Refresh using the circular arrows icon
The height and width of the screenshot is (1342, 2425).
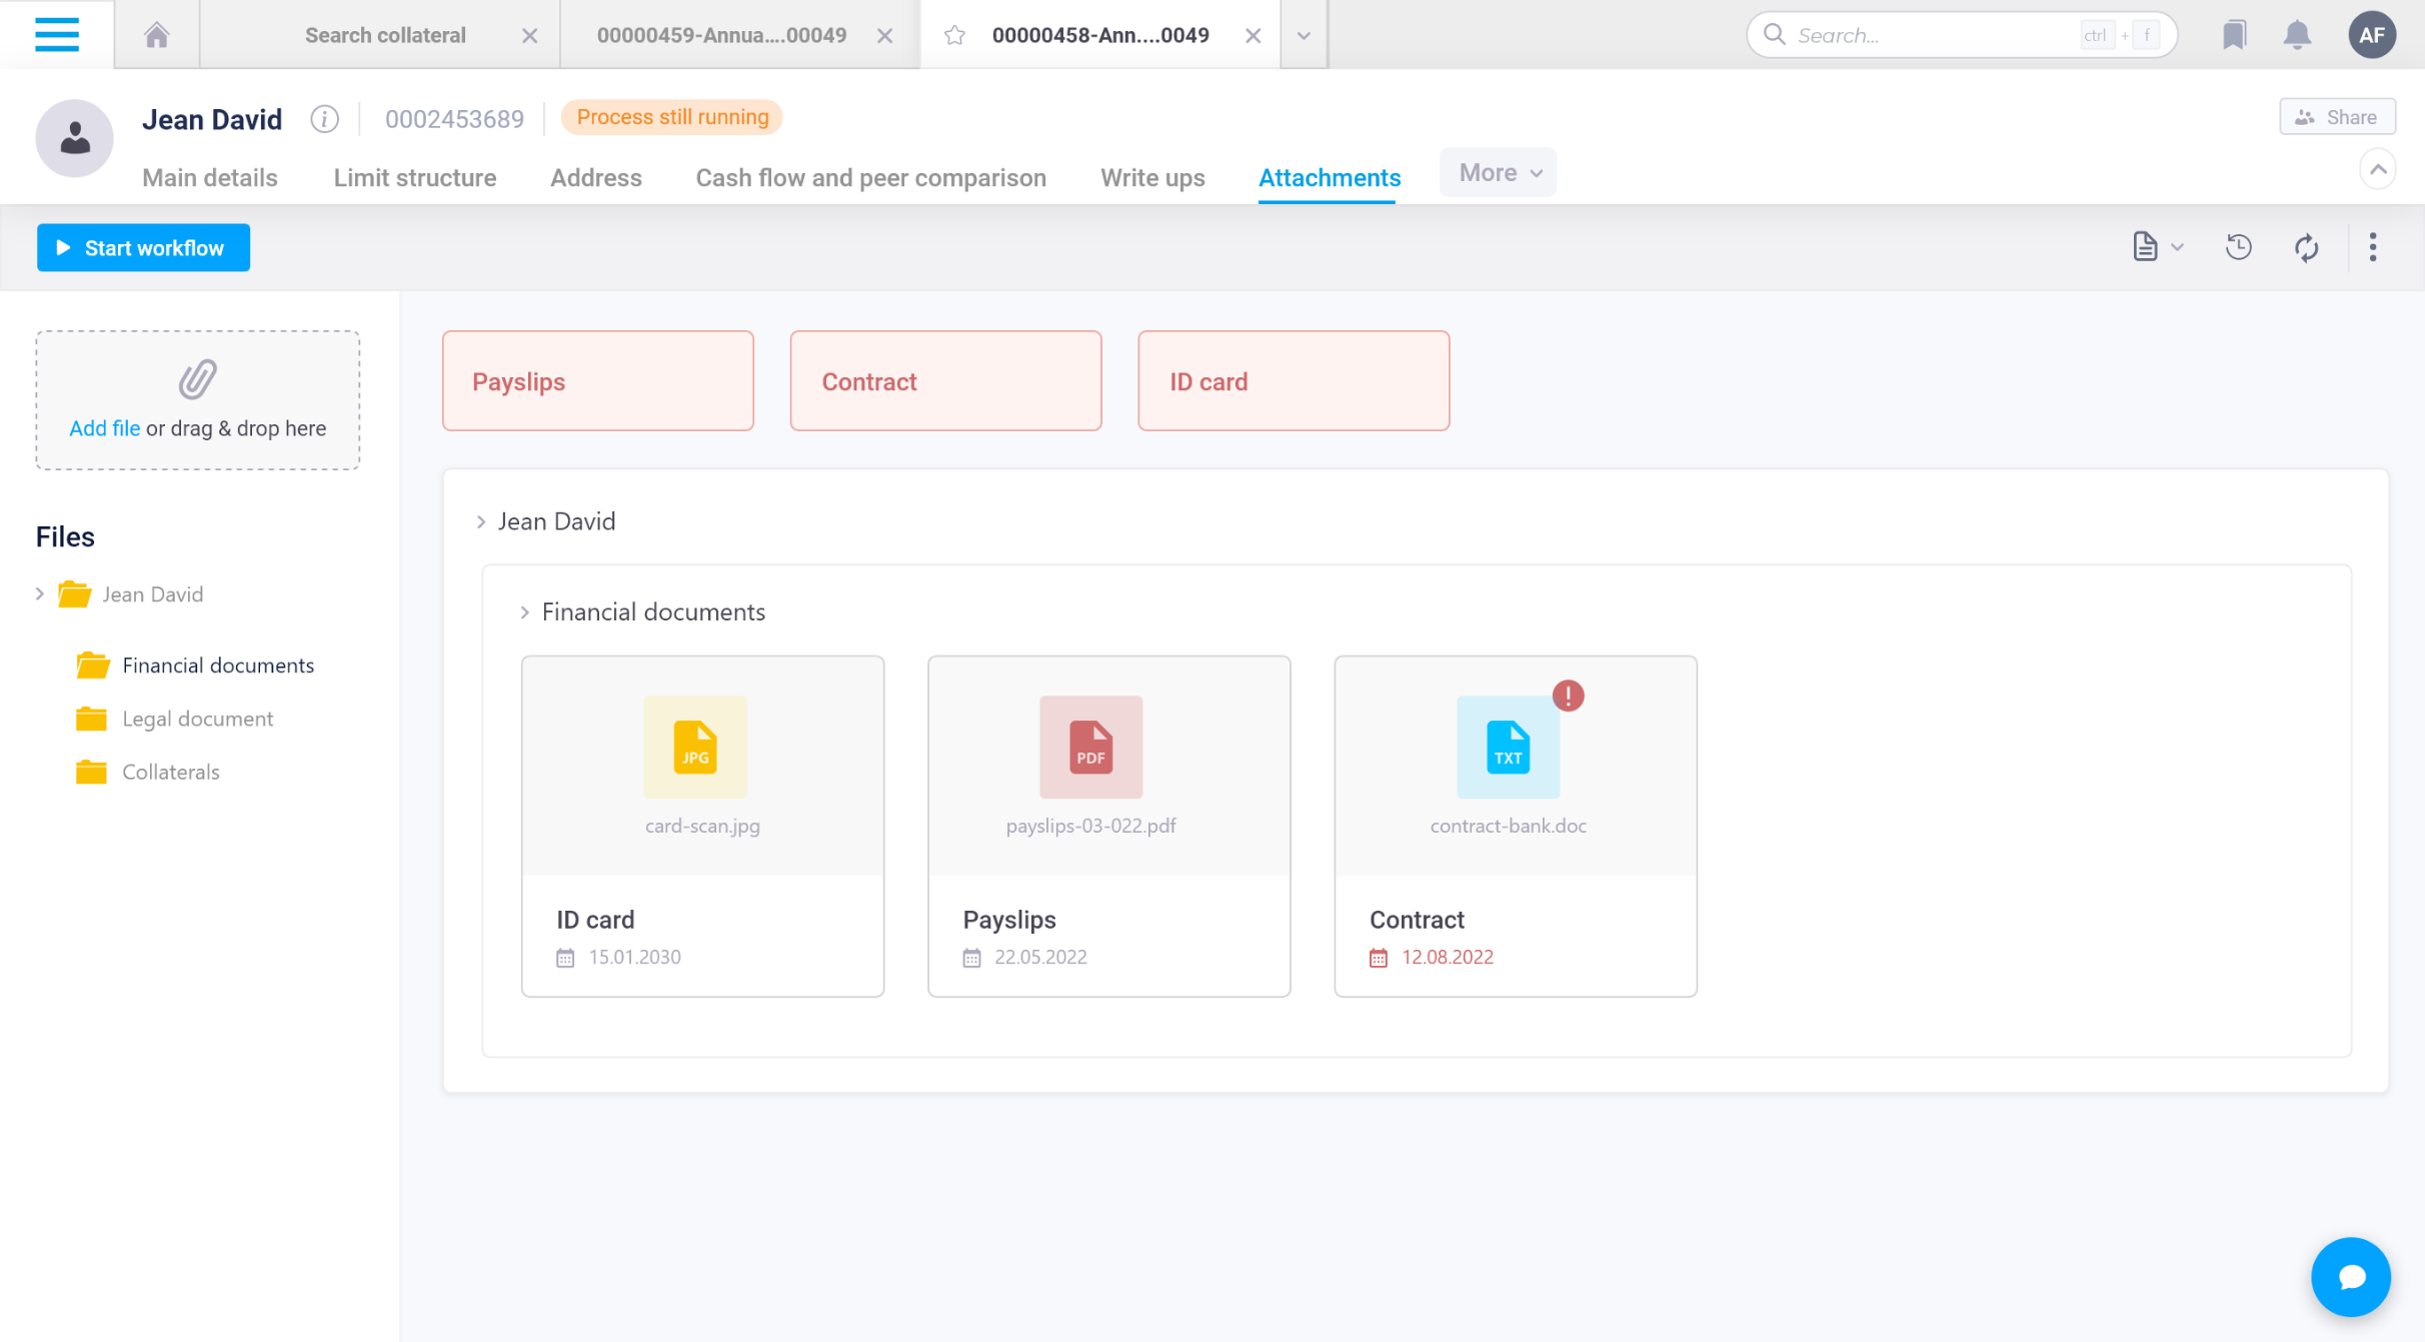[2306, 247]
